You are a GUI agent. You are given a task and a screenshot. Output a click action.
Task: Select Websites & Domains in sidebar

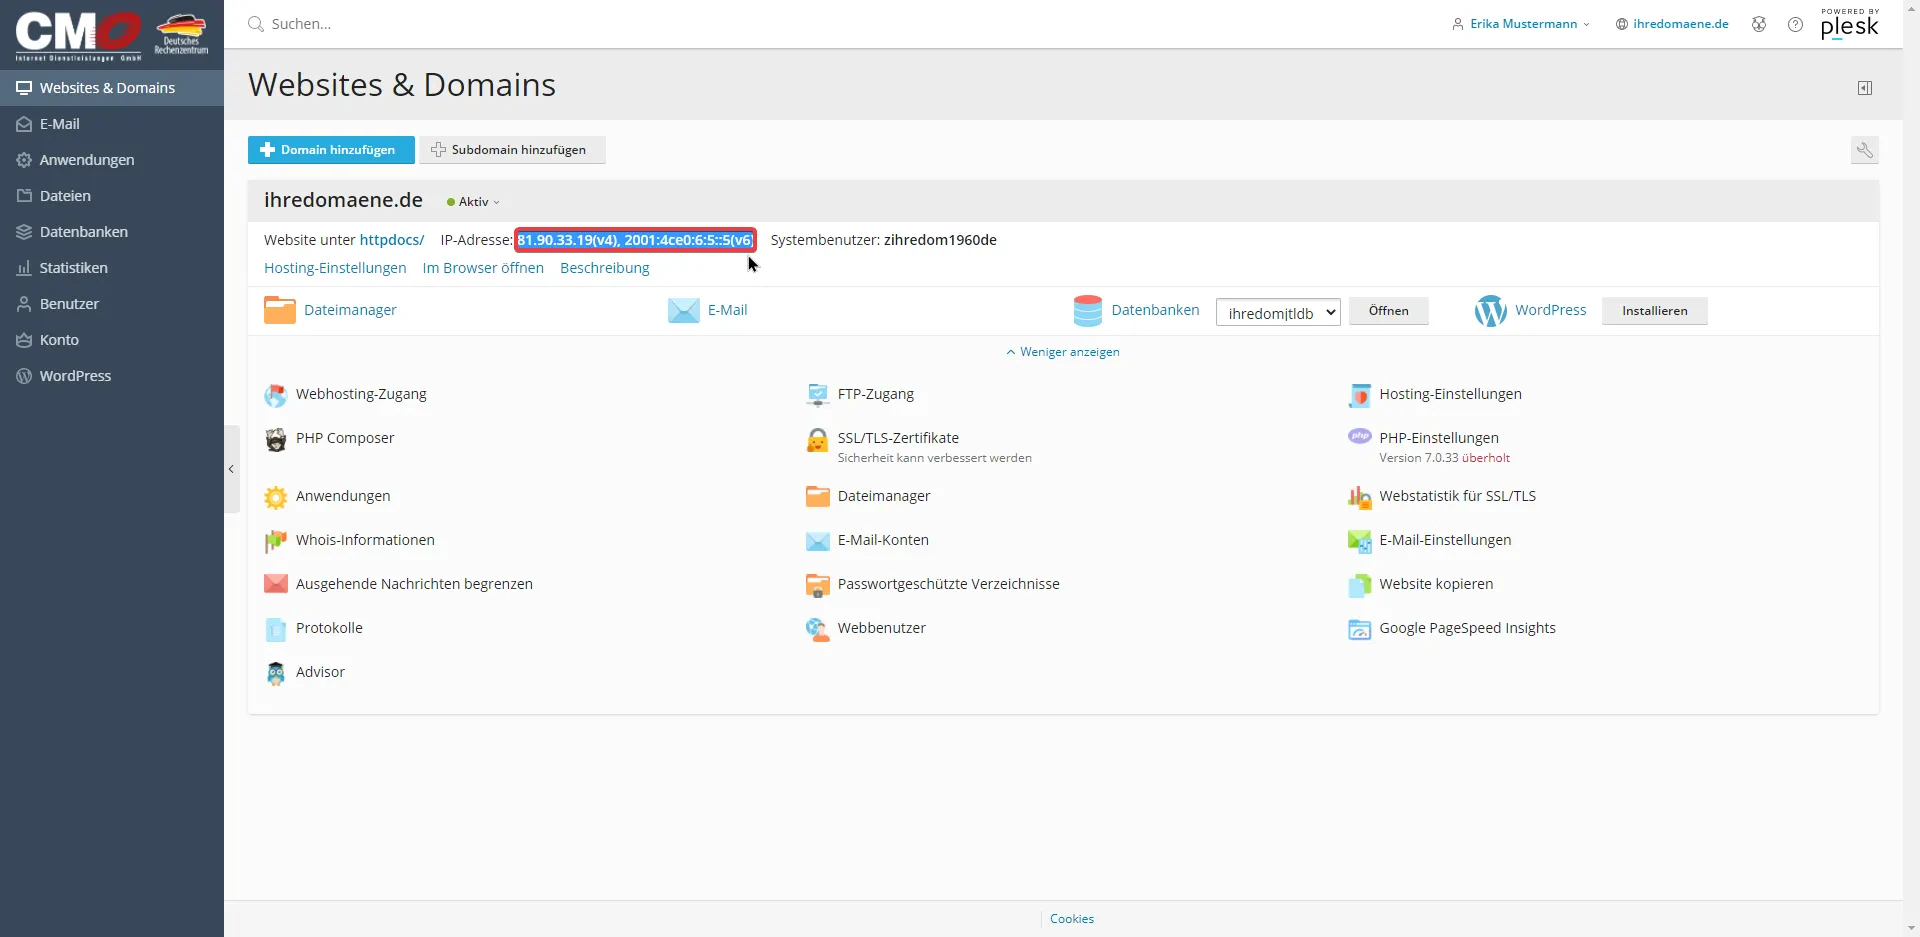[x=112, y=88]
